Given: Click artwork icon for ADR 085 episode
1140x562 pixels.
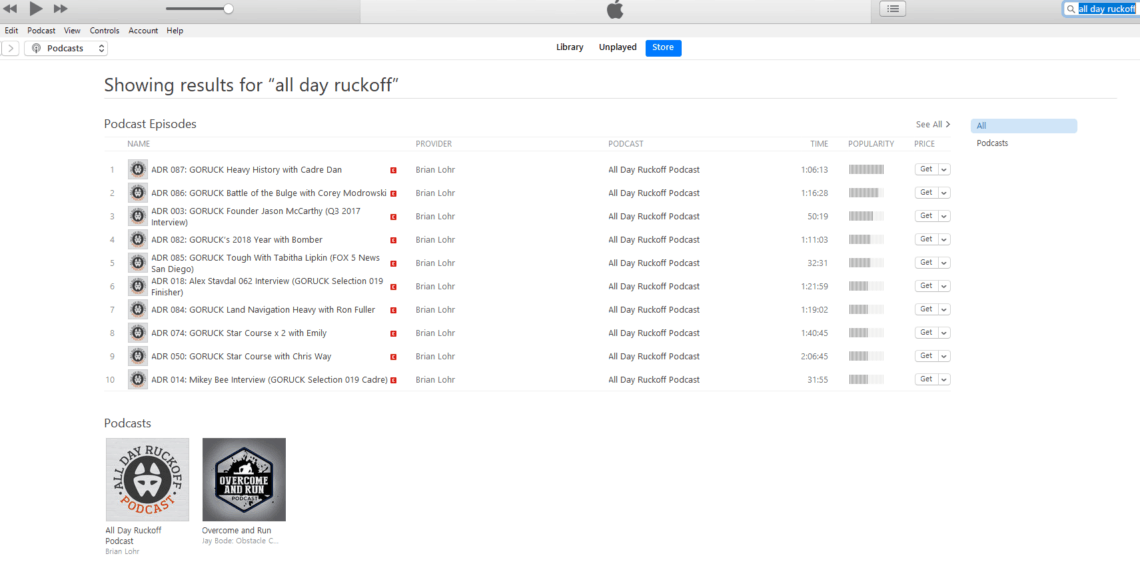Looking at the screenshot, I should [137, 262].
